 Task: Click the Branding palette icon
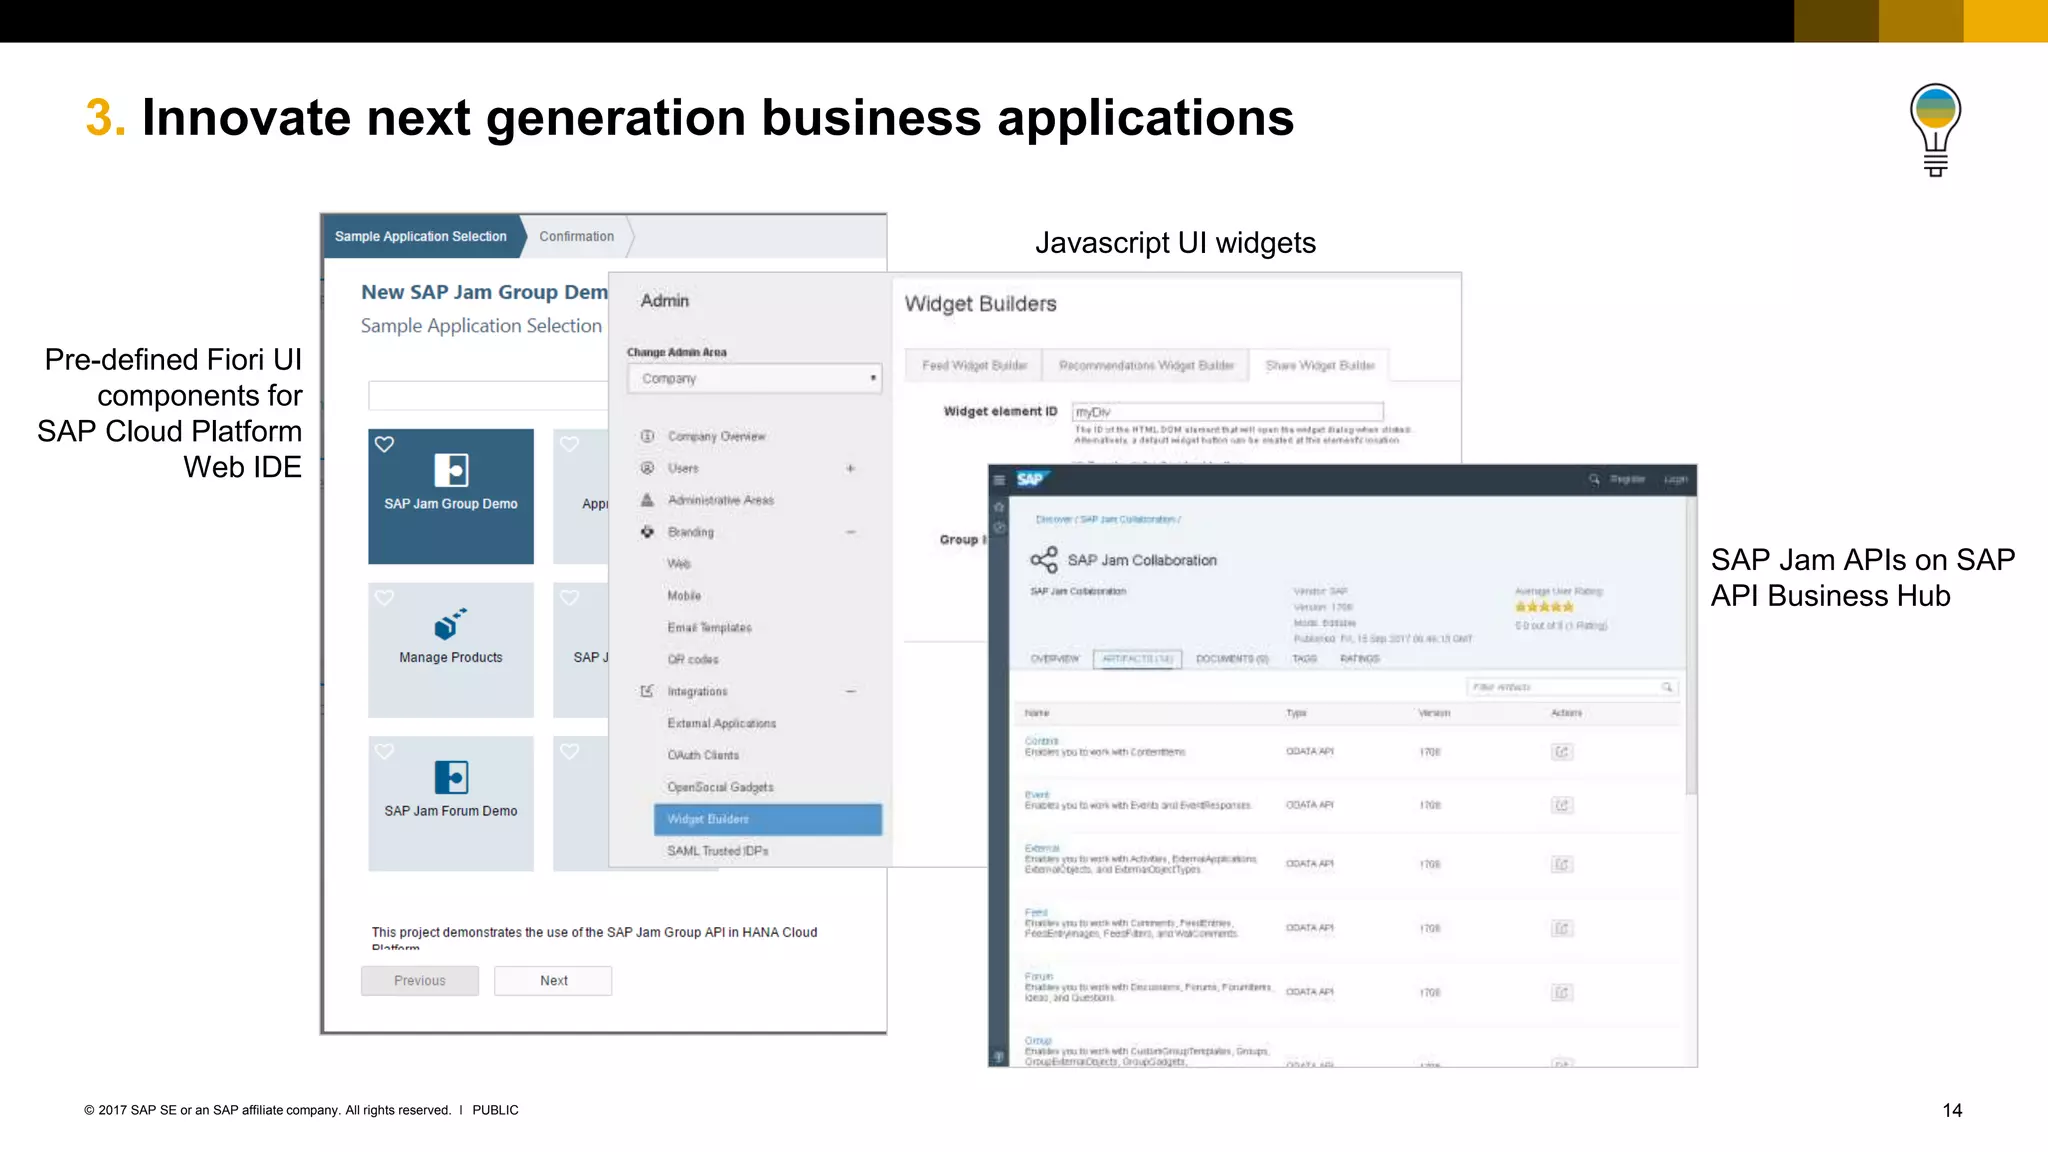[647, 532]
